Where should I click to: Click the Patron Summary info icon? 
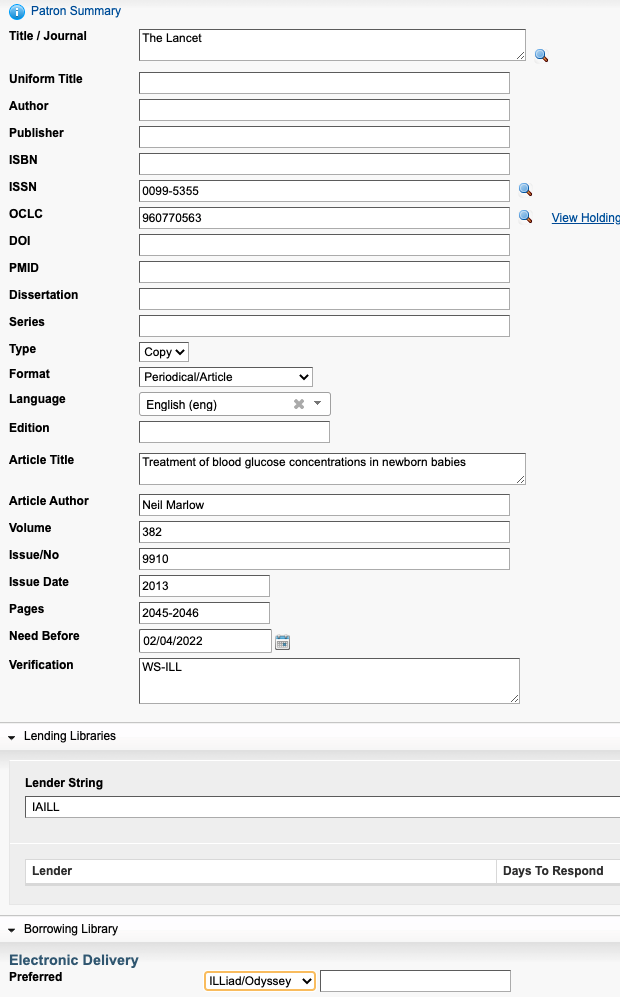[17, 11]
